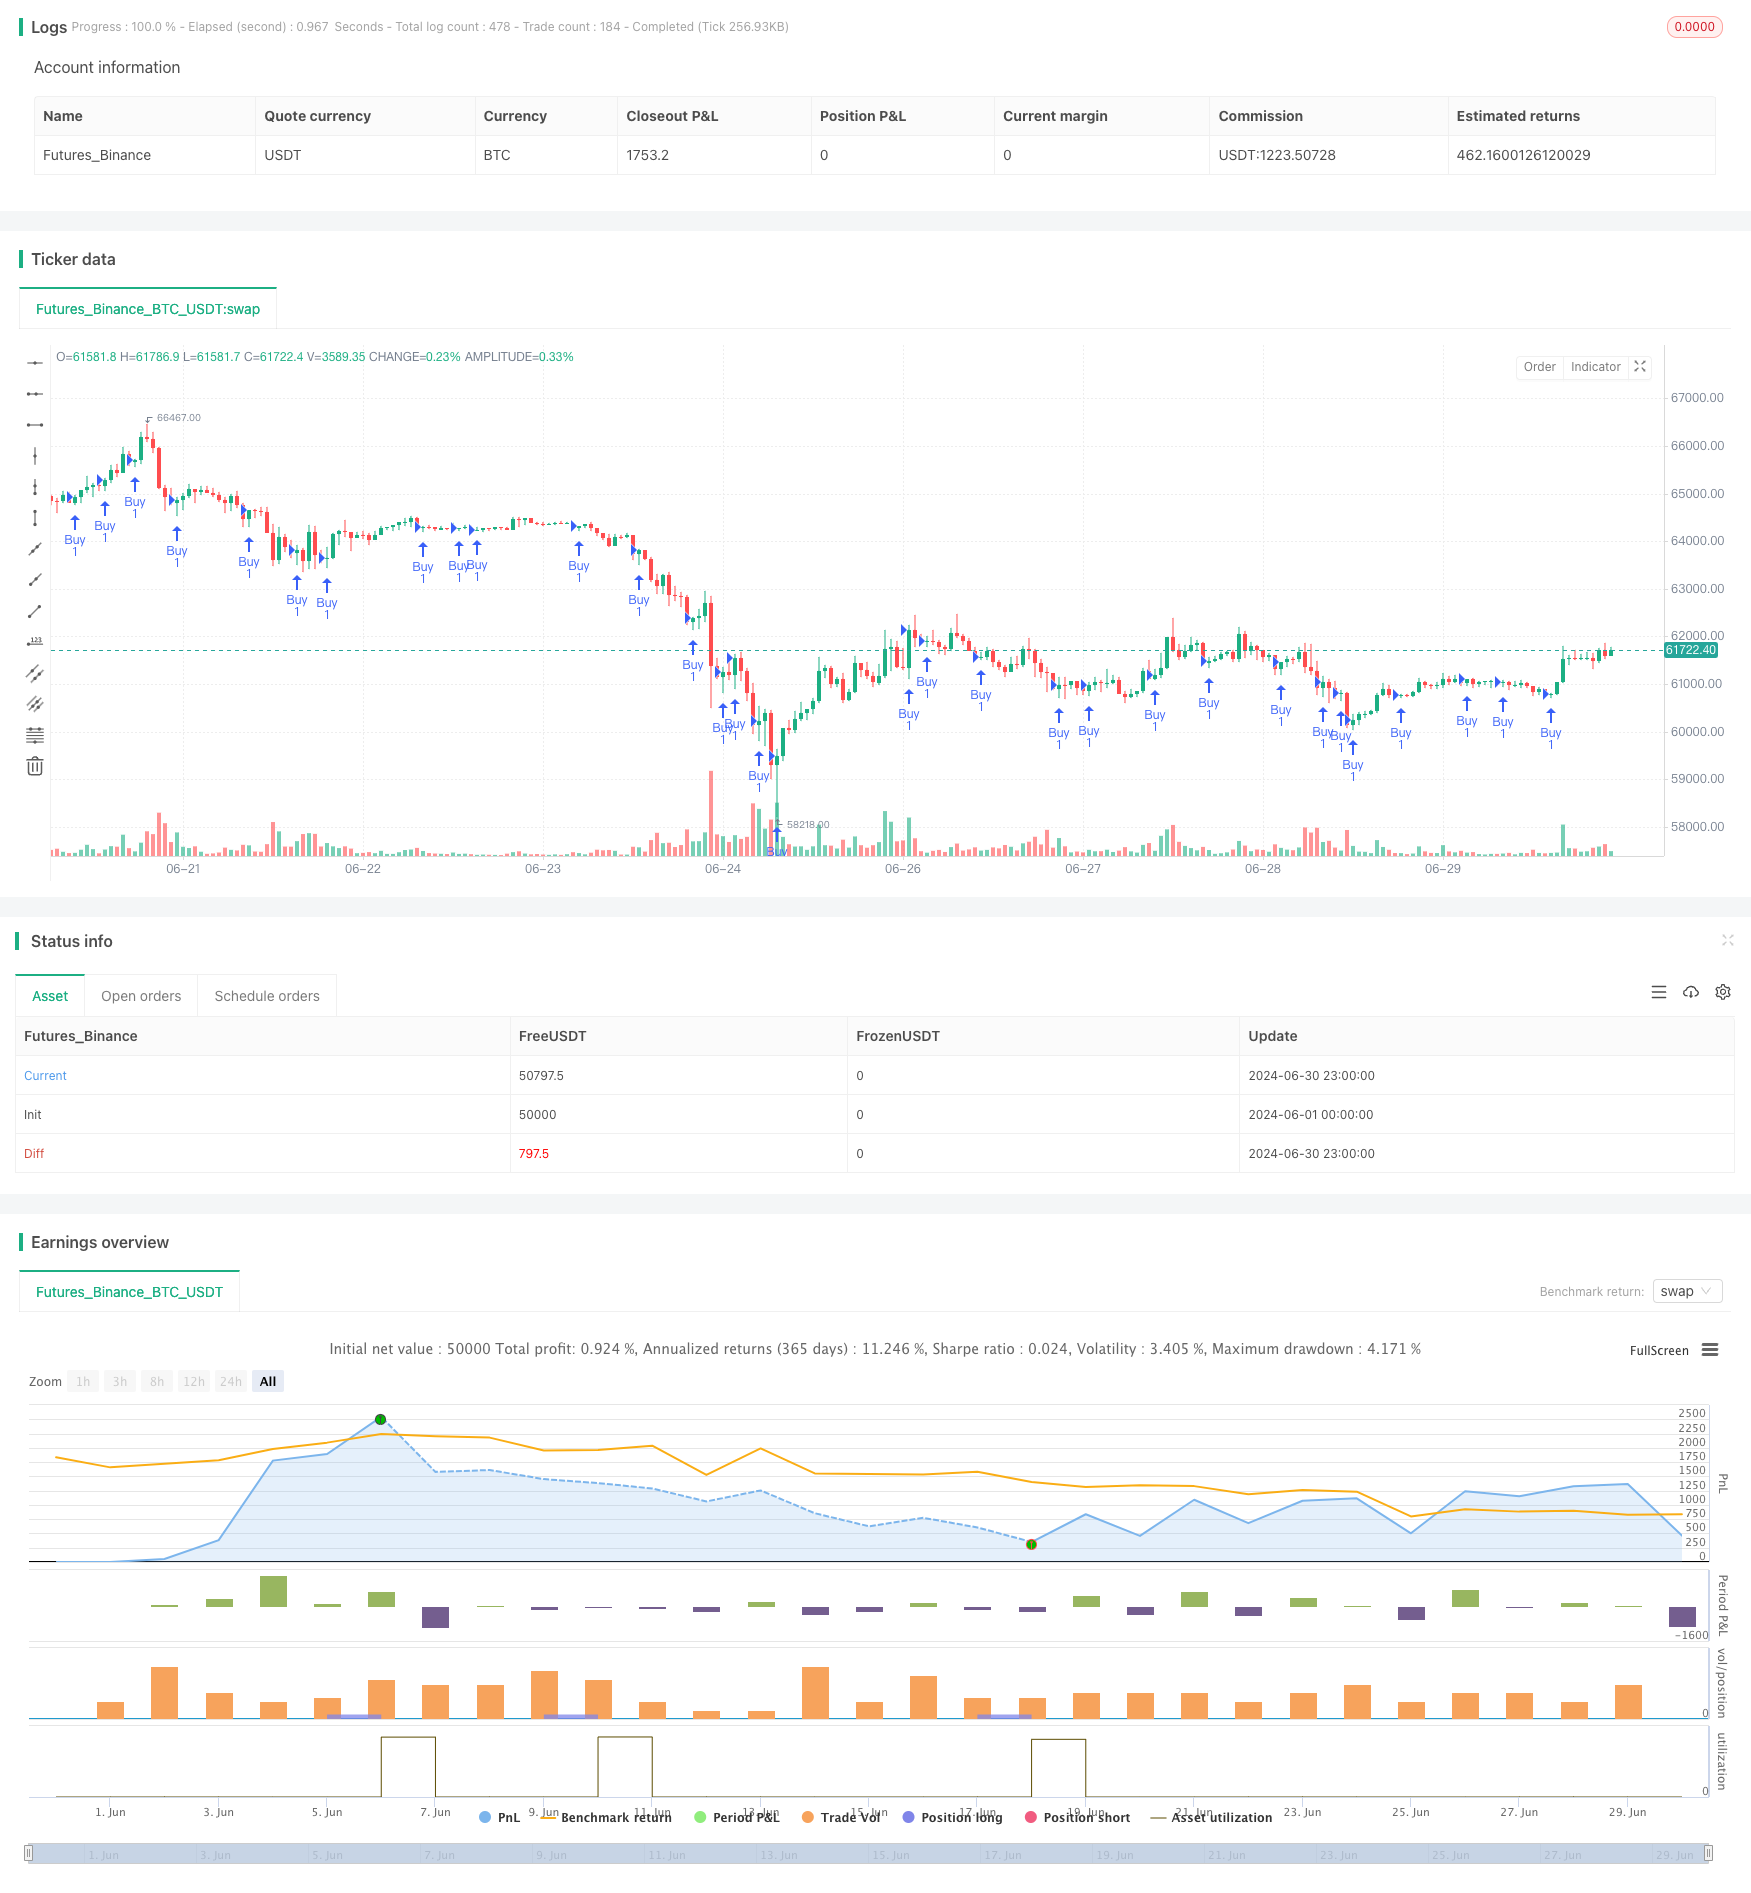Viewport: 1751px width, 1893px height.
Task: Switch to the Schedule orders tab
Action: click(267, 996)
